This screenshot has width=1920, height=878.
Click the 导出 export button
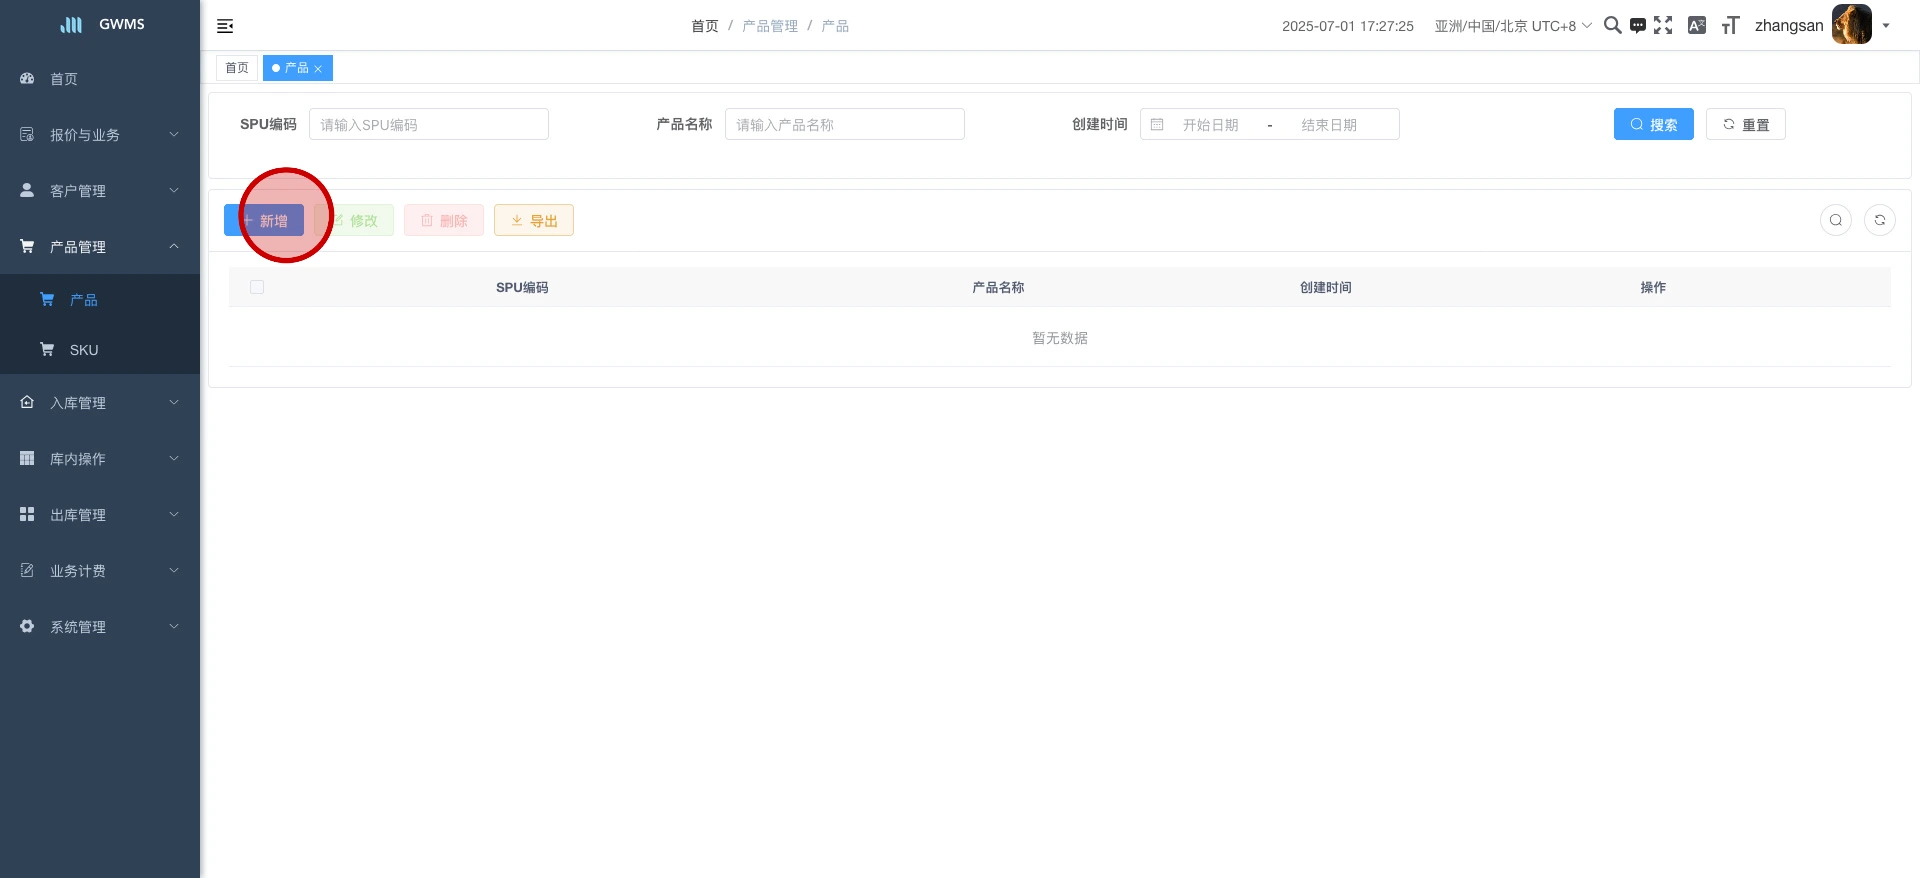pyautogui.click(x=534, y=220)
